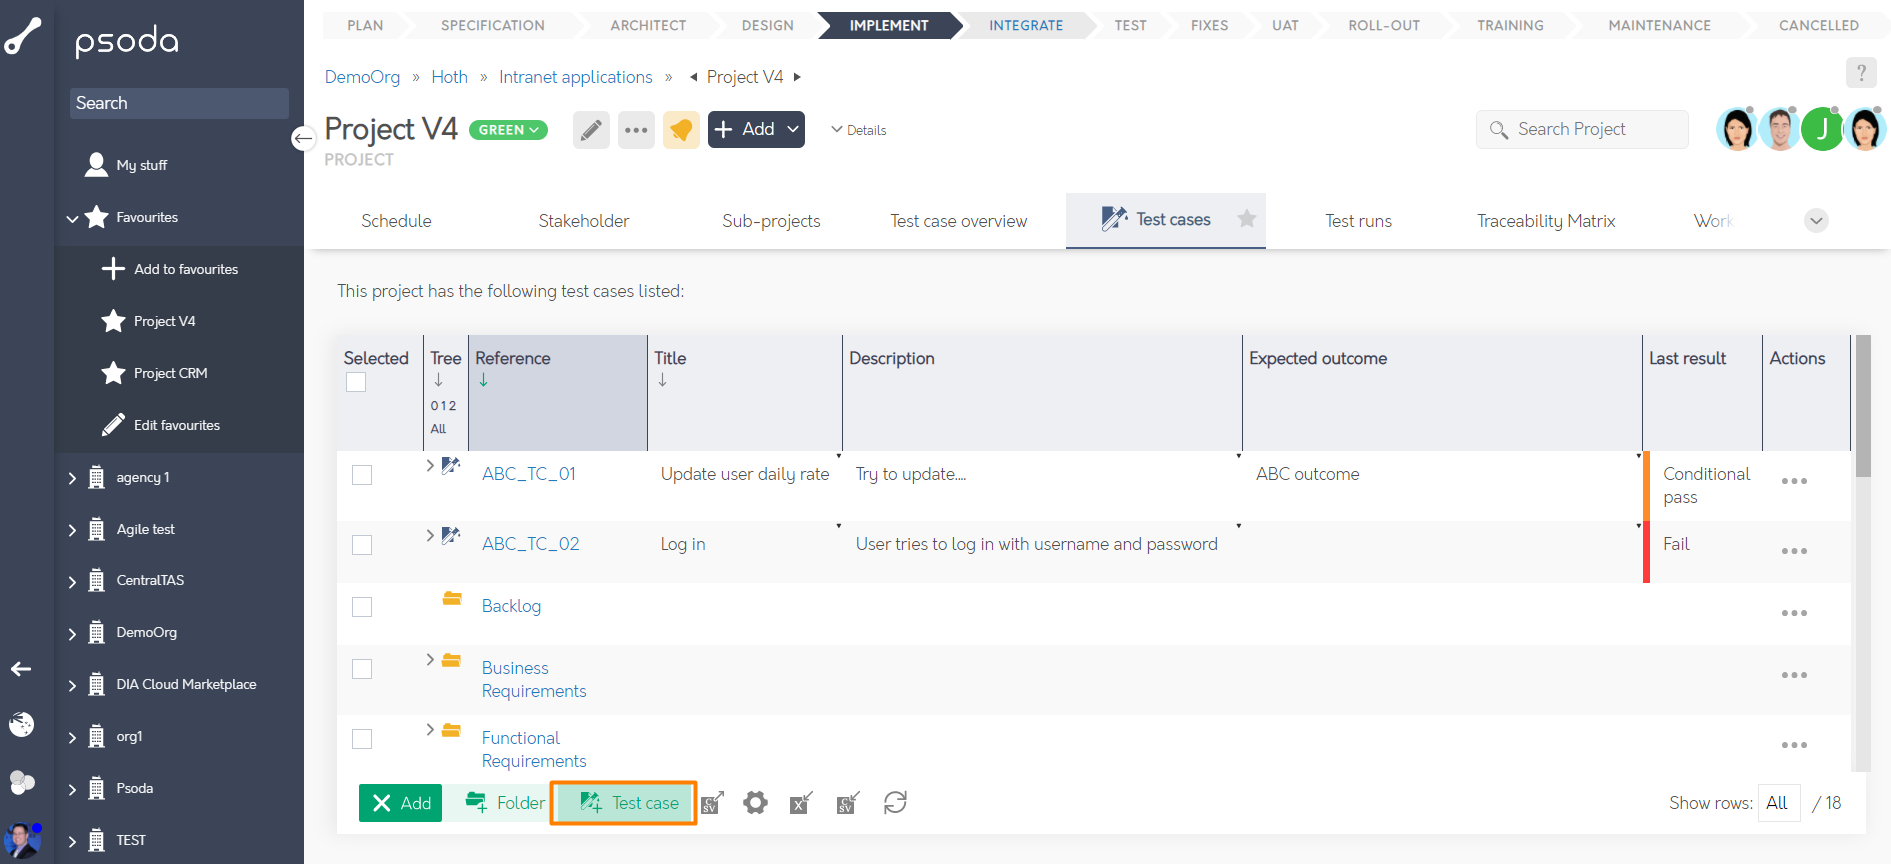Click the Search field in sidebar
The height and width of the screenshot is (864, 1891).
coord(179,103)
